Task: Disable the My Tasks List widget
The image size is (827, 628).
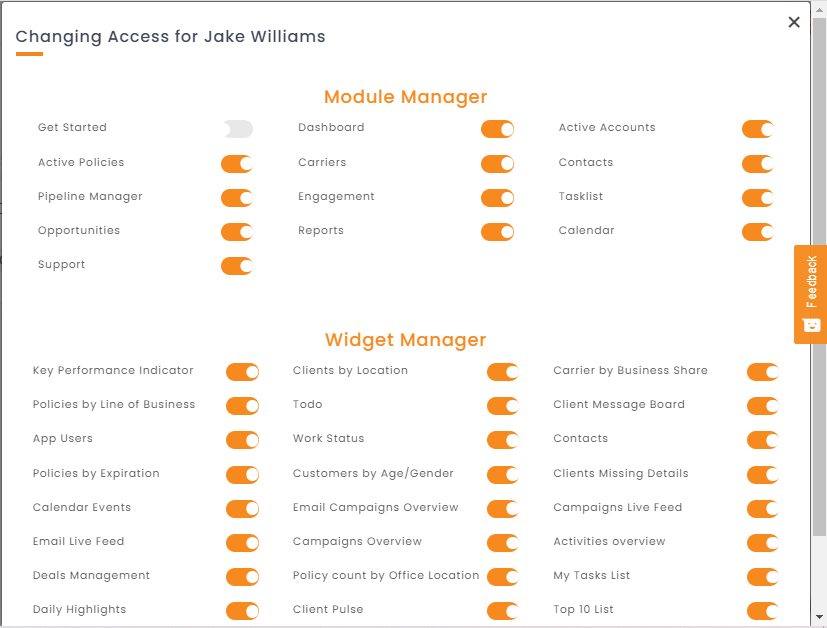Action: coord(763,577)
